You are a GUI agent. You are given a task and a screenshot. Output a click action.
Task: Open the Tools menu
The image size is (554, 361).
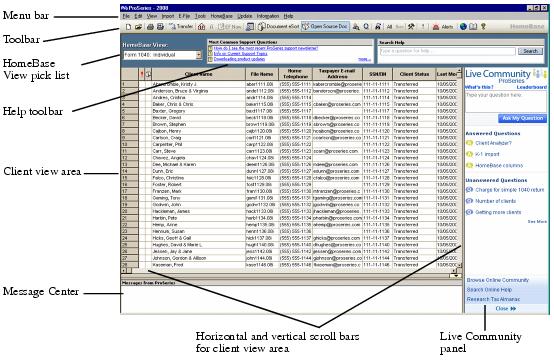(200, 16)
